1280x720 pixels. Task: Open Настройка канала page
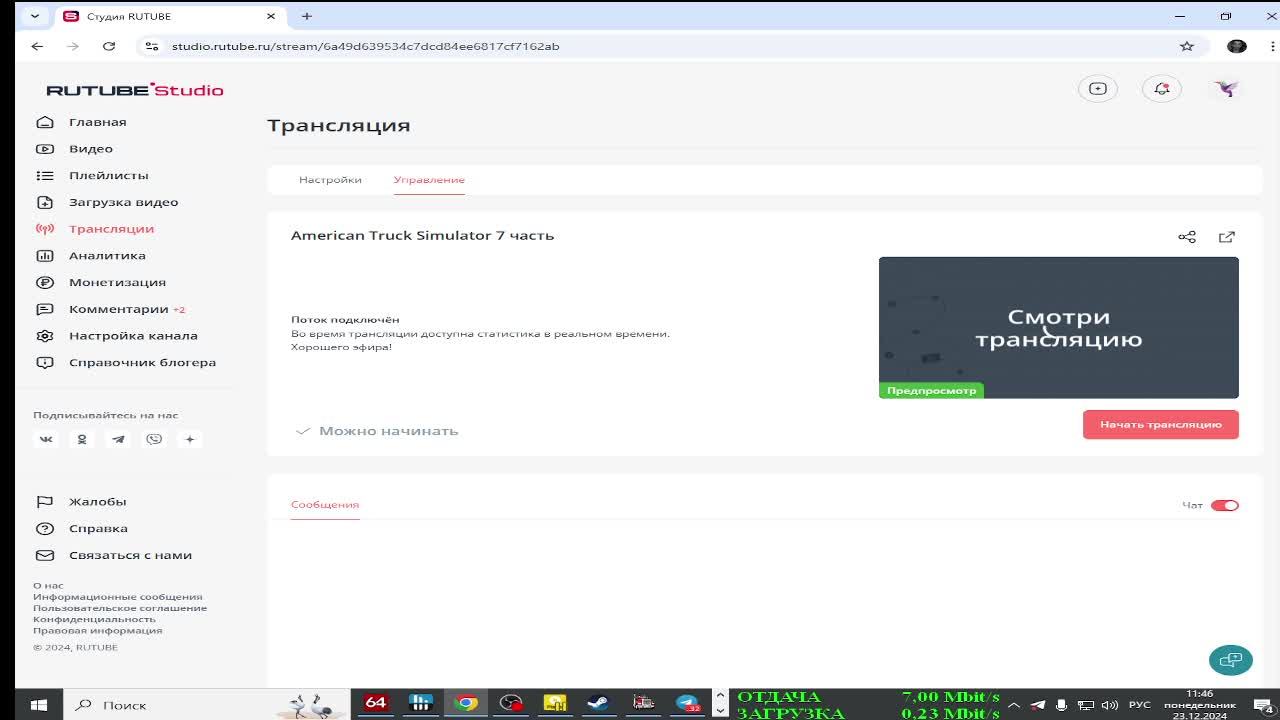click(x=133, y=336)
